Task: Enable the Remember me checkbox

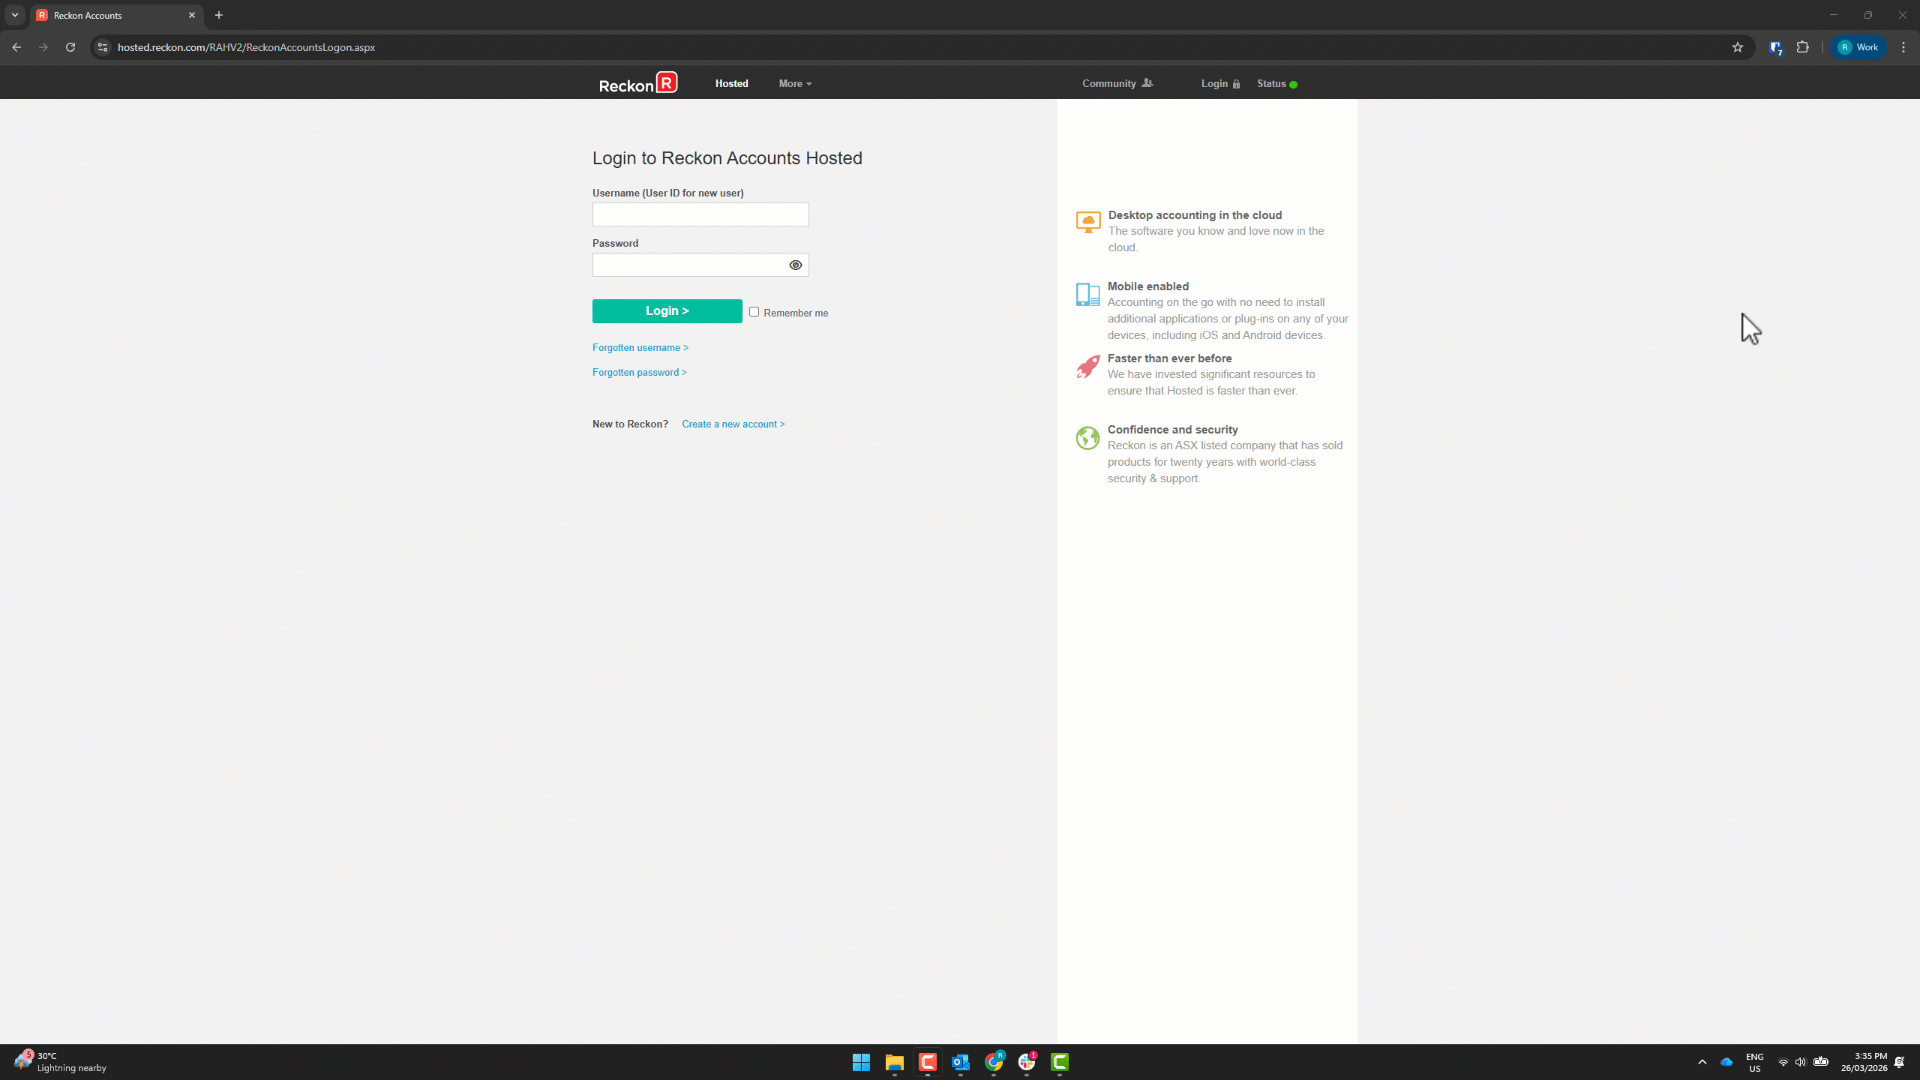Action: 754,312
